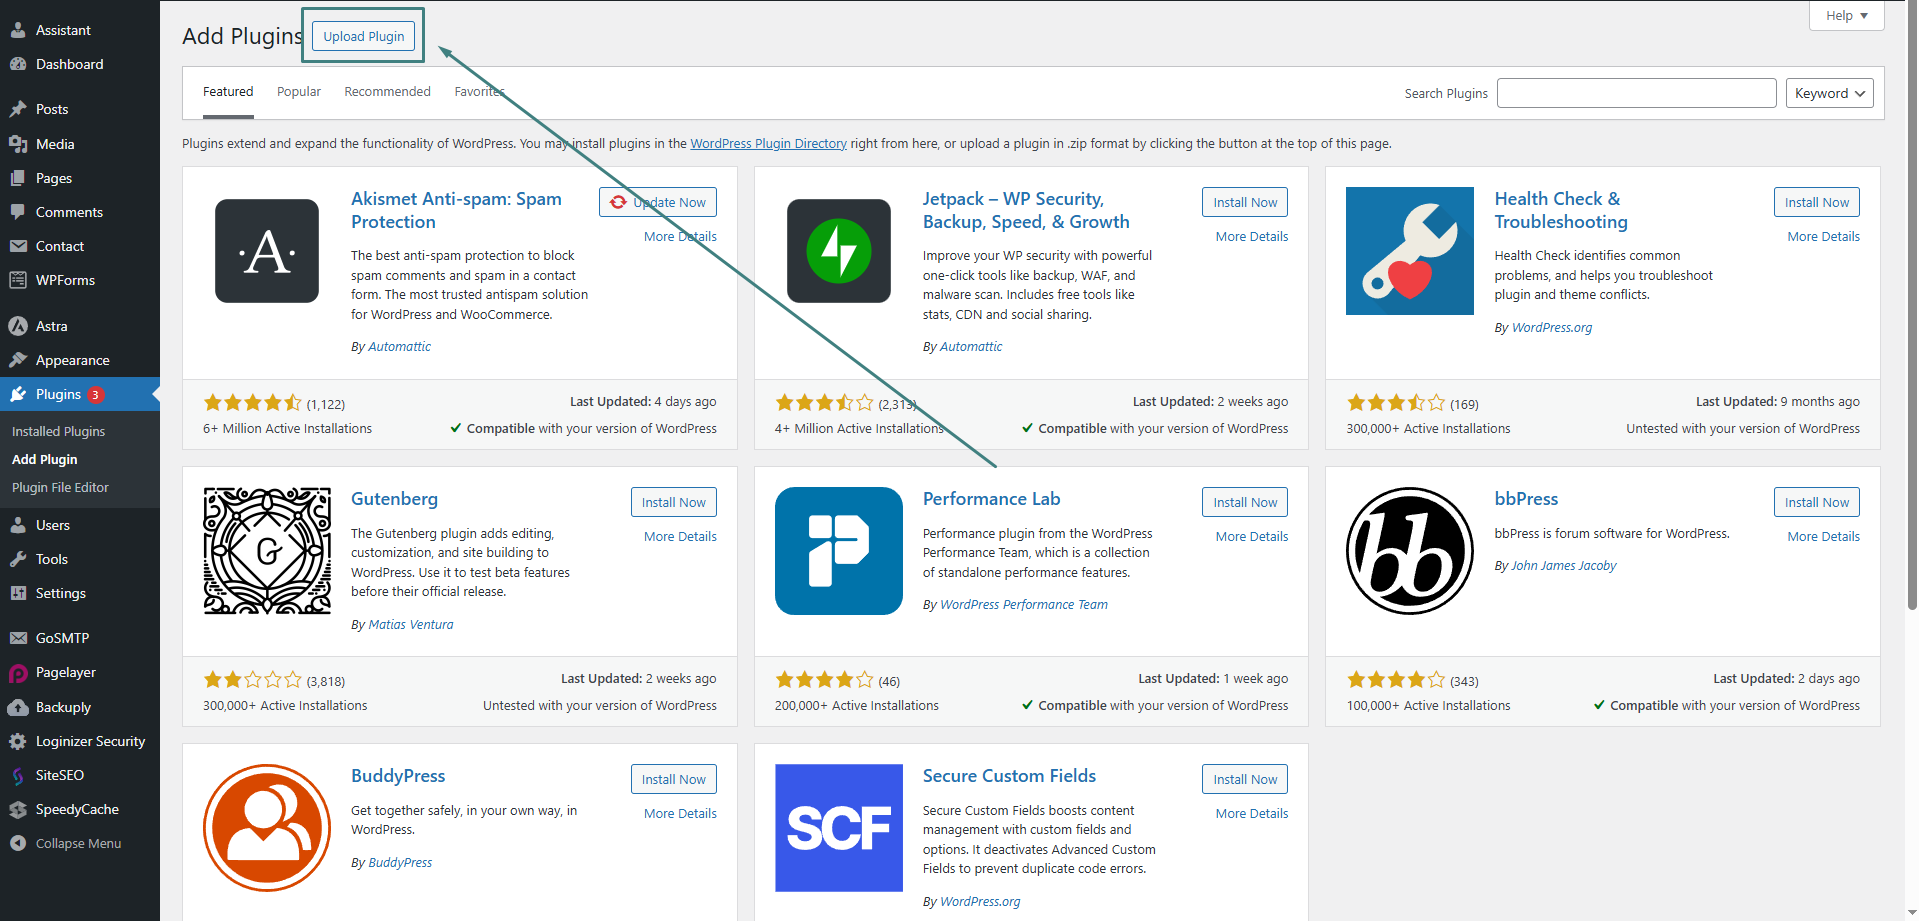
Task: Open More Details for Secure Custom Fields
Action: click(1252, 814)
